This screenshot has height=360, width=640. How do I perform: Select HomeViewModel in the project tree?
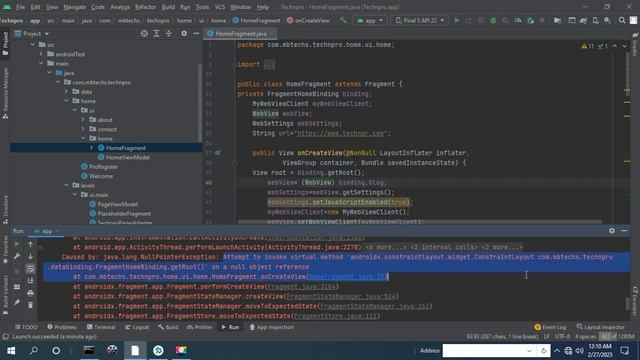[x=124, y=157]
